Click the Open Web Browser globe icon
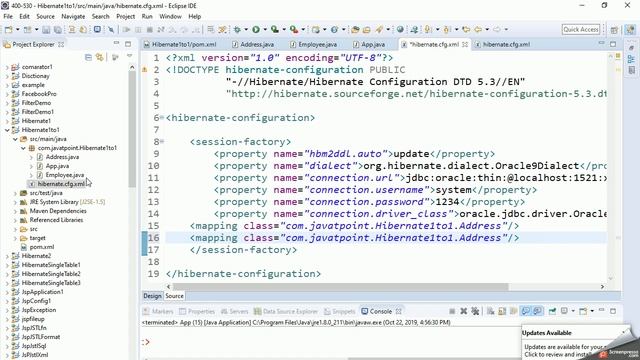The height and width of the screenshot is (360, 640). [400, 29]
